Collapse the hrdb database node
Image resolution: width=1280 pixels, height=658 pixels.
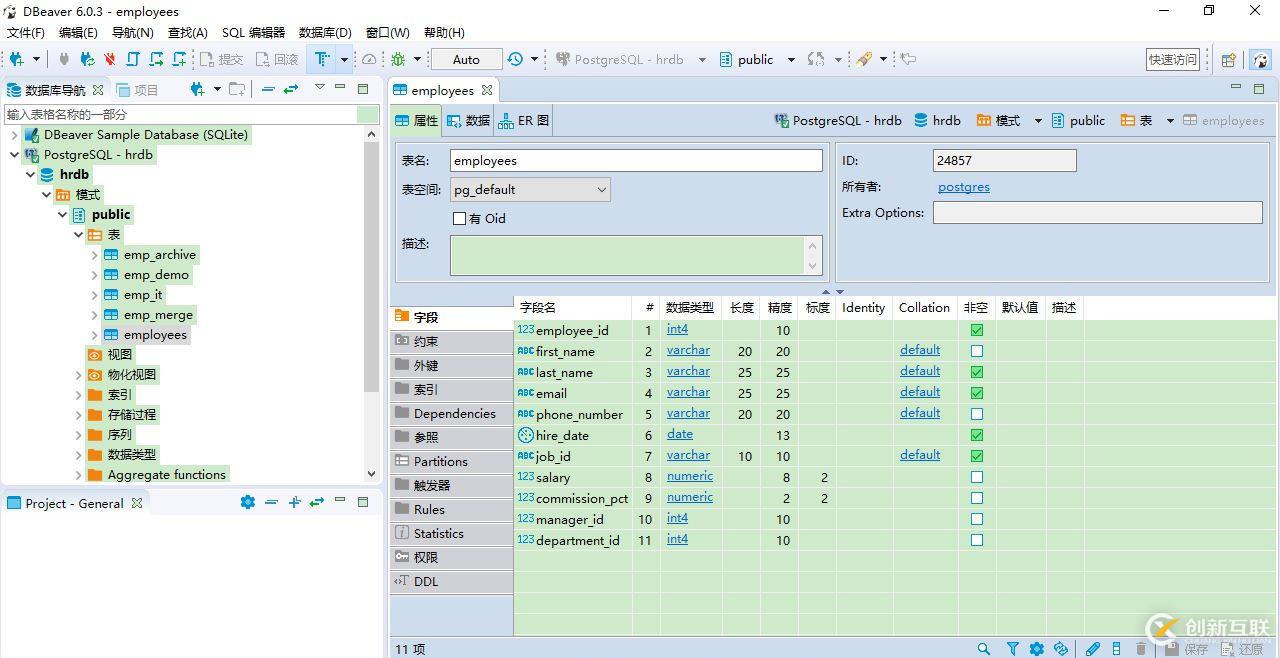click(30, 175)
